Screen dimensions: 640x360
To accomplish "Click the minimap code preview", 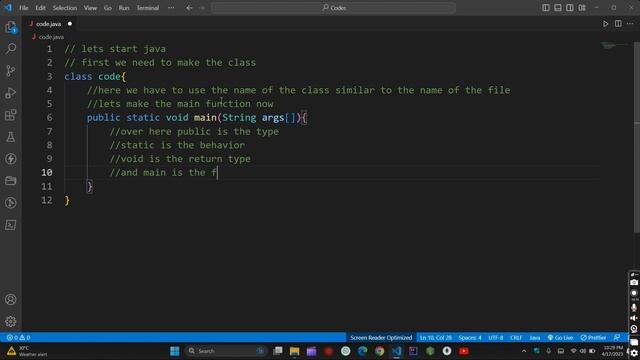I will pos(615,45).
